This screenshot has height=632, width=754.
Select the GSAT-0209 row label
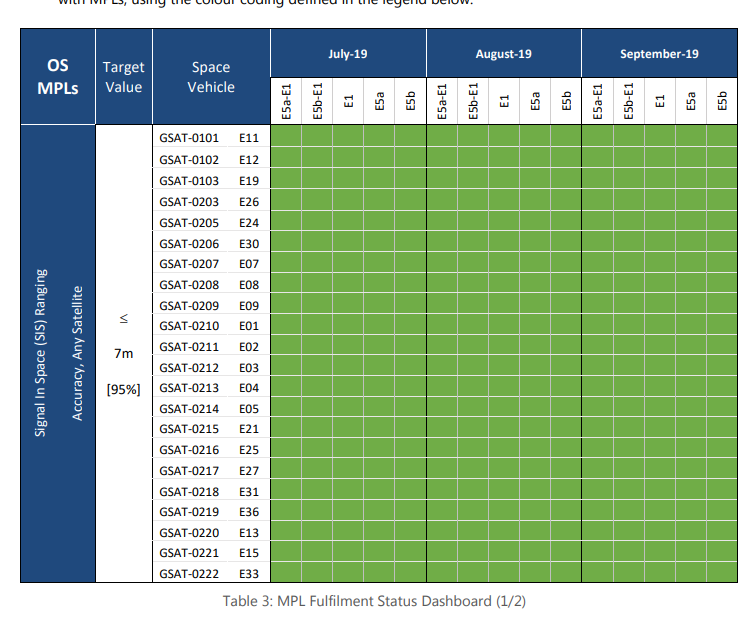[189, 306]
